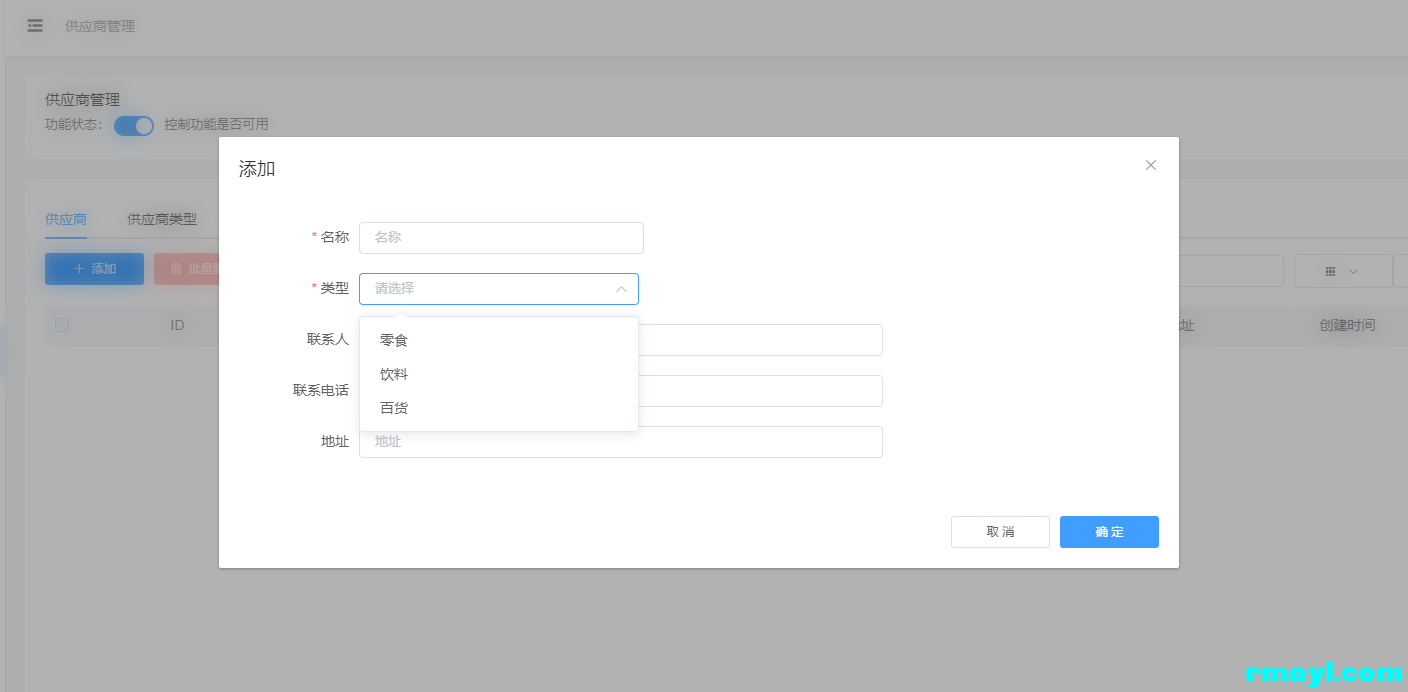Click the 联系电话 input field
The width and height of the screenshot is (1408, 692).
760,391
